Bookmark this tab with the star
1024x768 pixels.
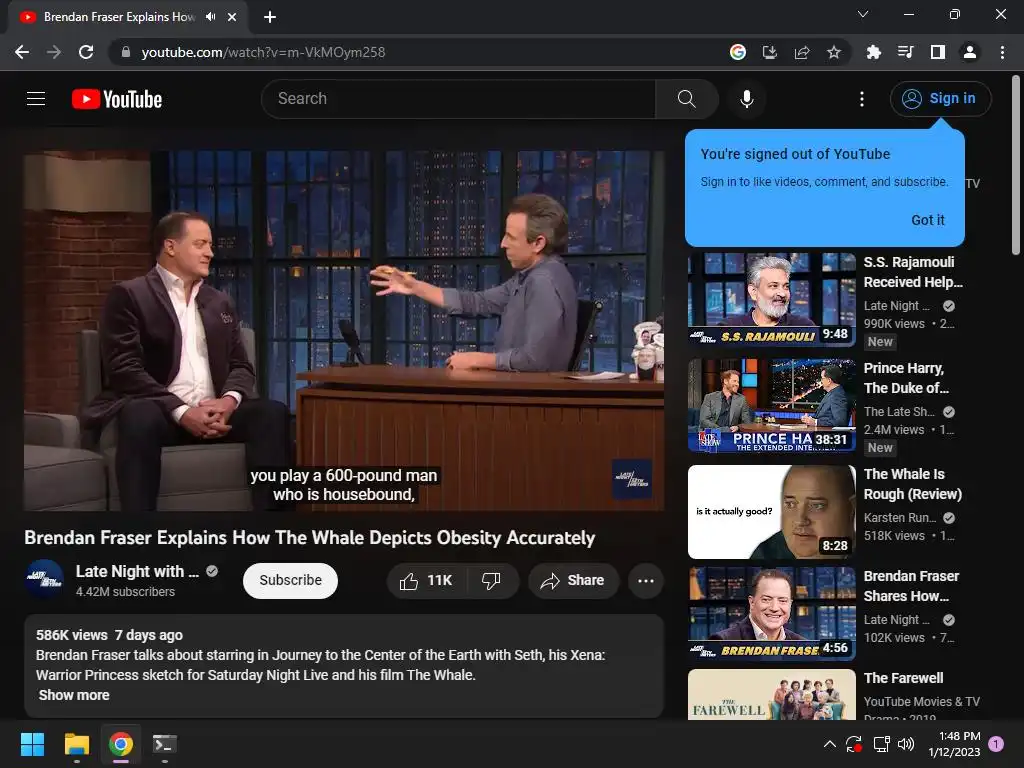click(834, 52)
